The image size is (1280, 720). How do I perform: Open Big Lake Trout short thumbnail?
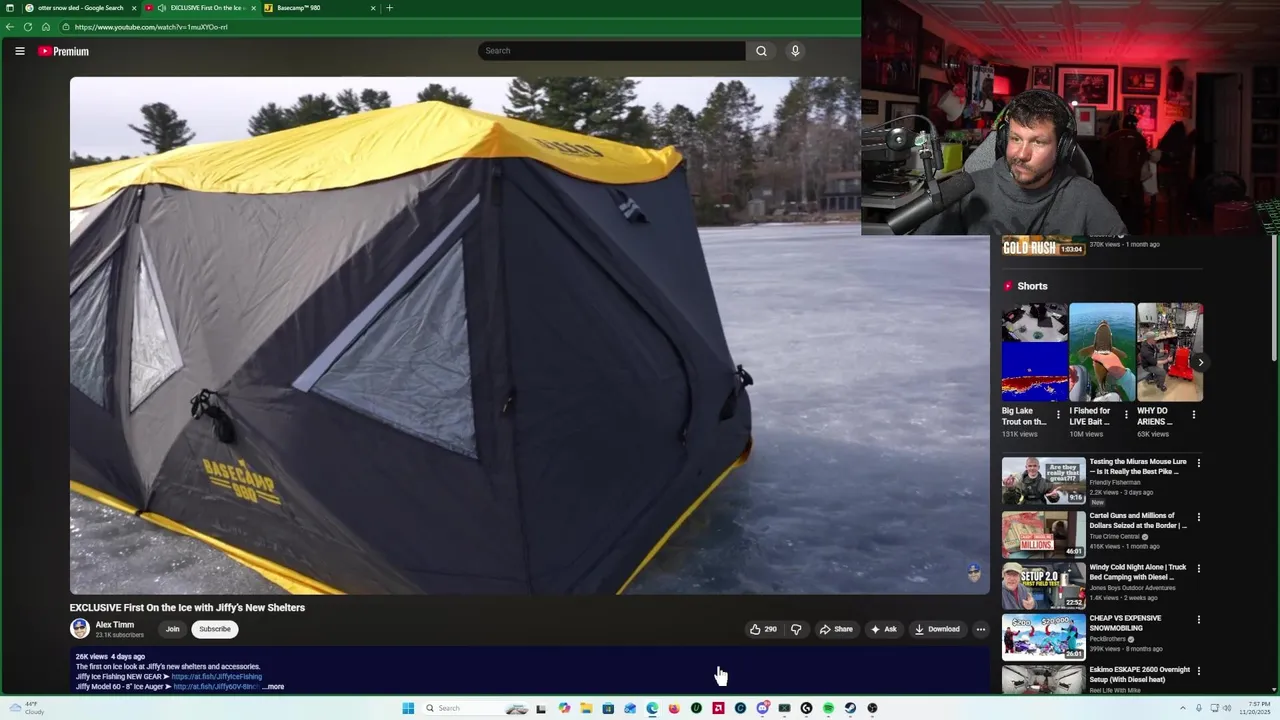coord(1034,352)
